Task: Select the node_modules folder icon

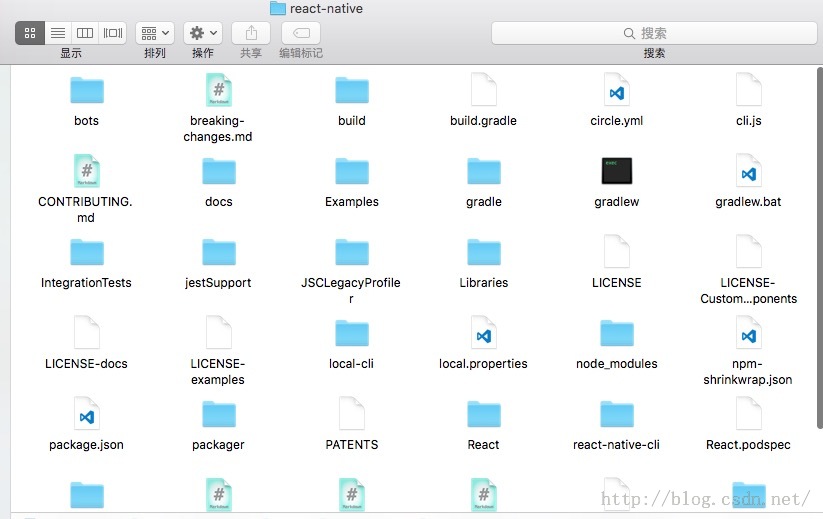Action: [617, 333]
